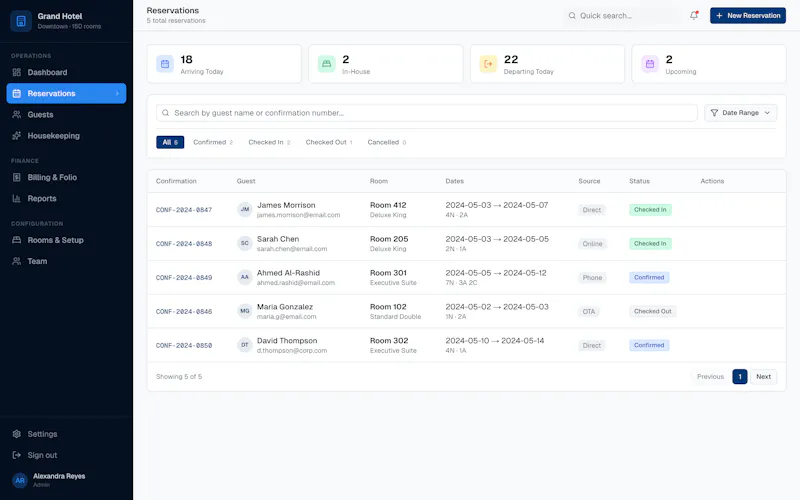This screenshot has width=800, height=500.
Task: Click Confirmed status badge for David Thompson
Action: 649,345
